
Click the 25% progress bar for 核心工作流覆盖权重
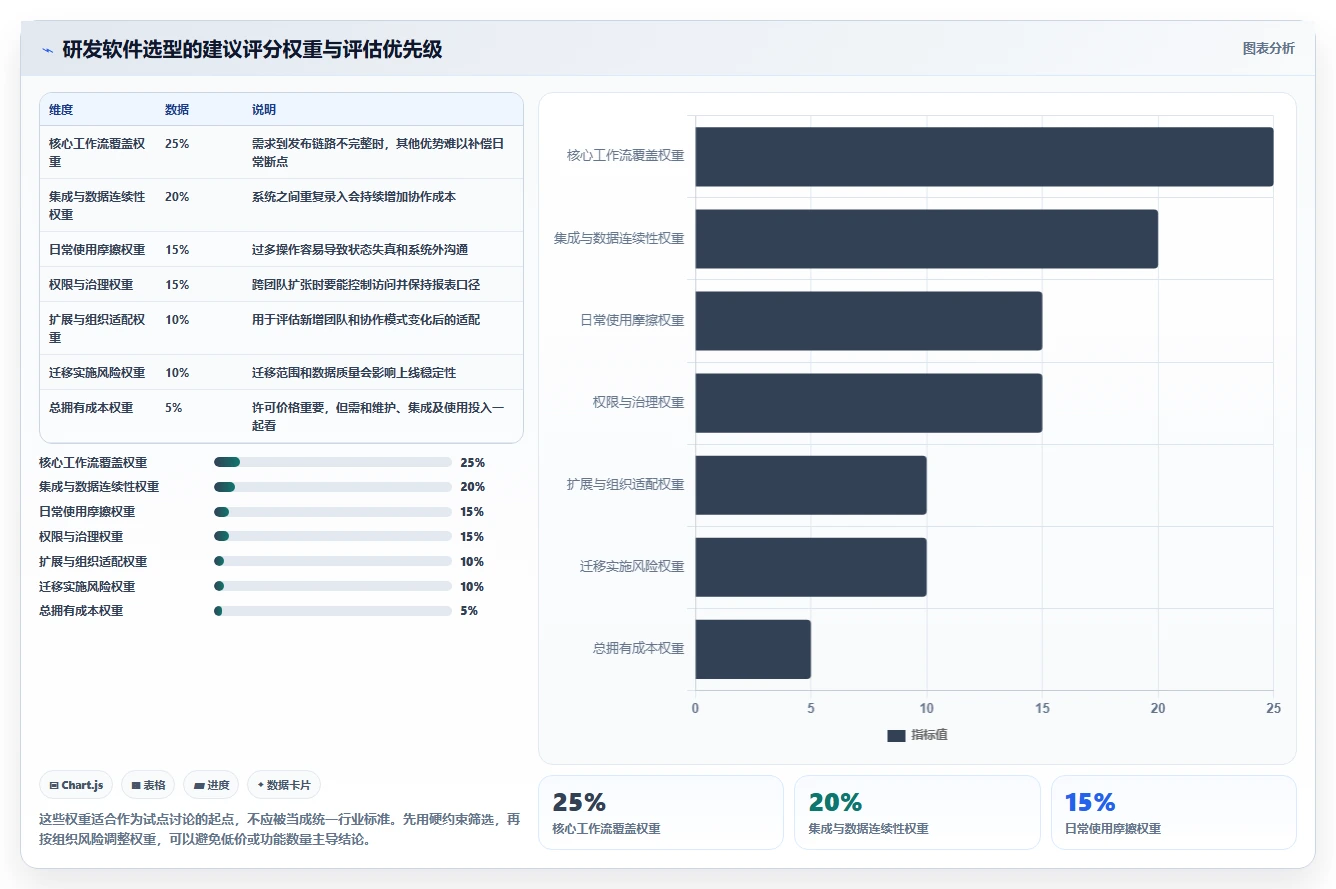pyautogui.click(x=333, y=463)
